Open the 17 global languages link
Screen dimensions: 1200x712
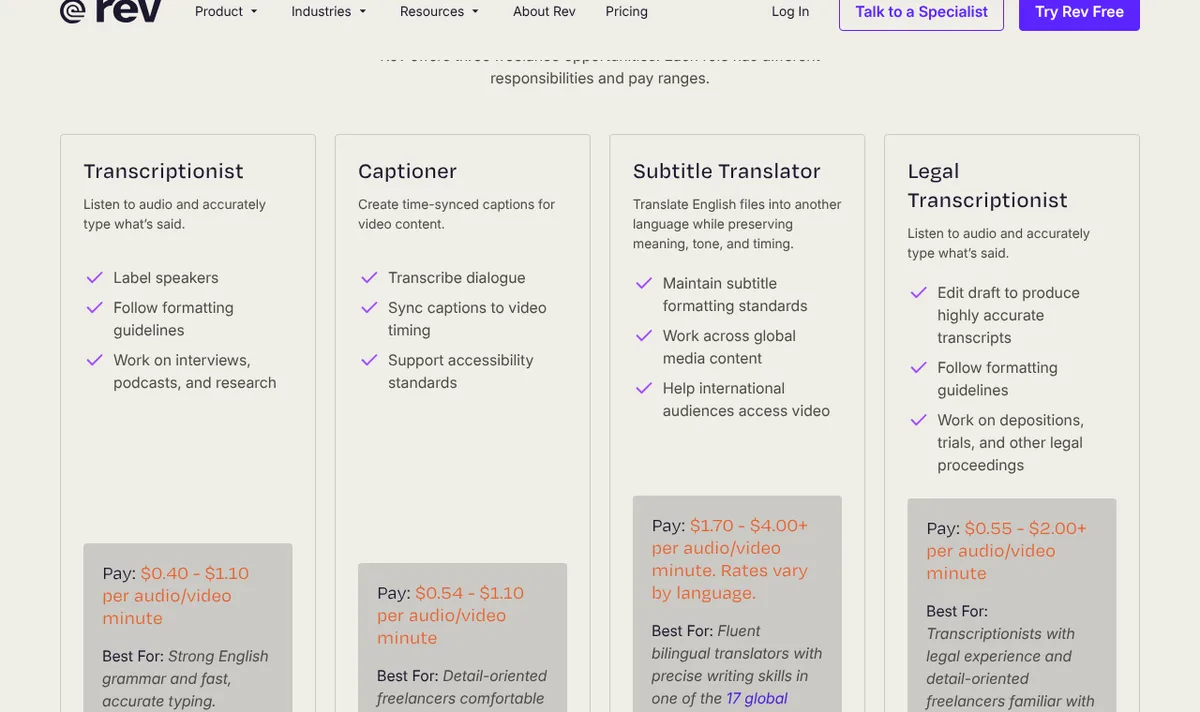(x=757, y=698)
